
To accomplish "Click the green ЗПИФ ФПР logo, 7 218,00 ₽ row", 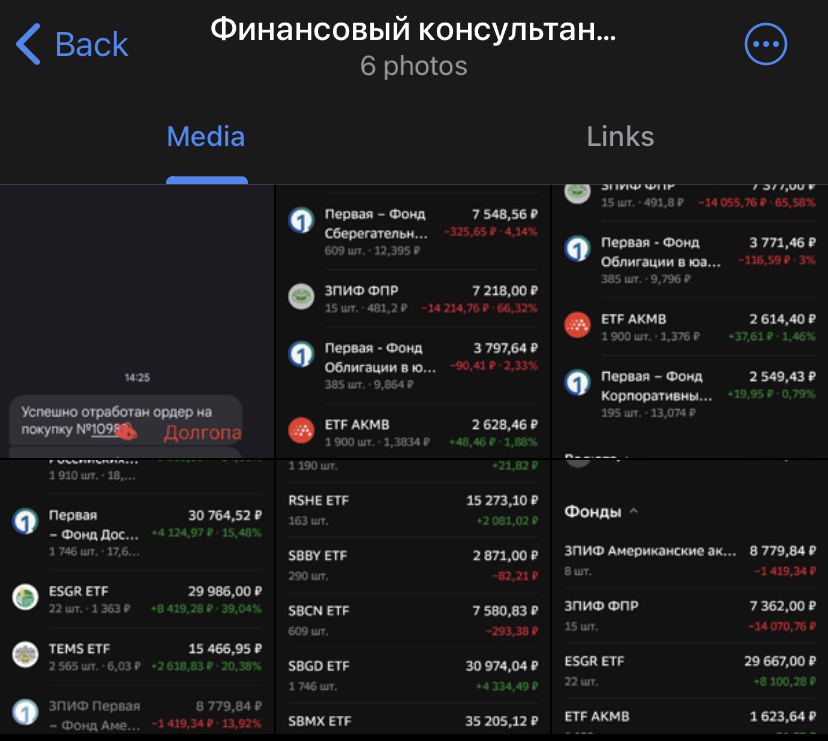I will click(x=302, y=296).
